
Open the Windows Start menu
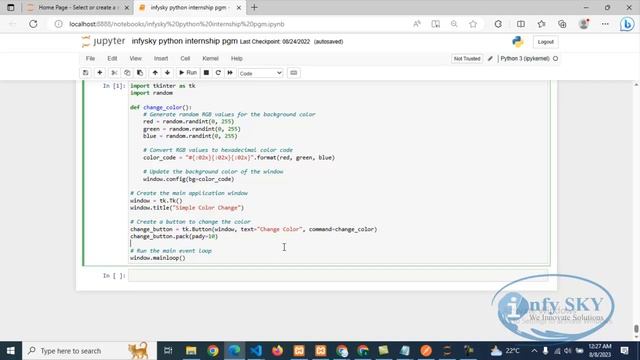tap(11, 351)
